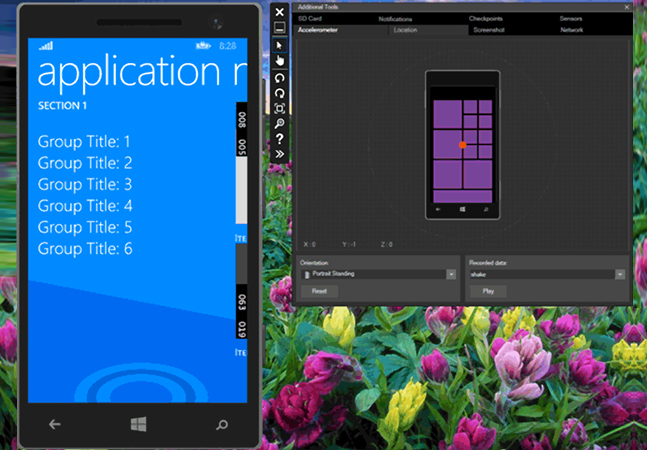Viewport: 647px width, 450px height.
Task: Tap Group Title: 2 in the phone app
Action: click(x=85, y=163)
